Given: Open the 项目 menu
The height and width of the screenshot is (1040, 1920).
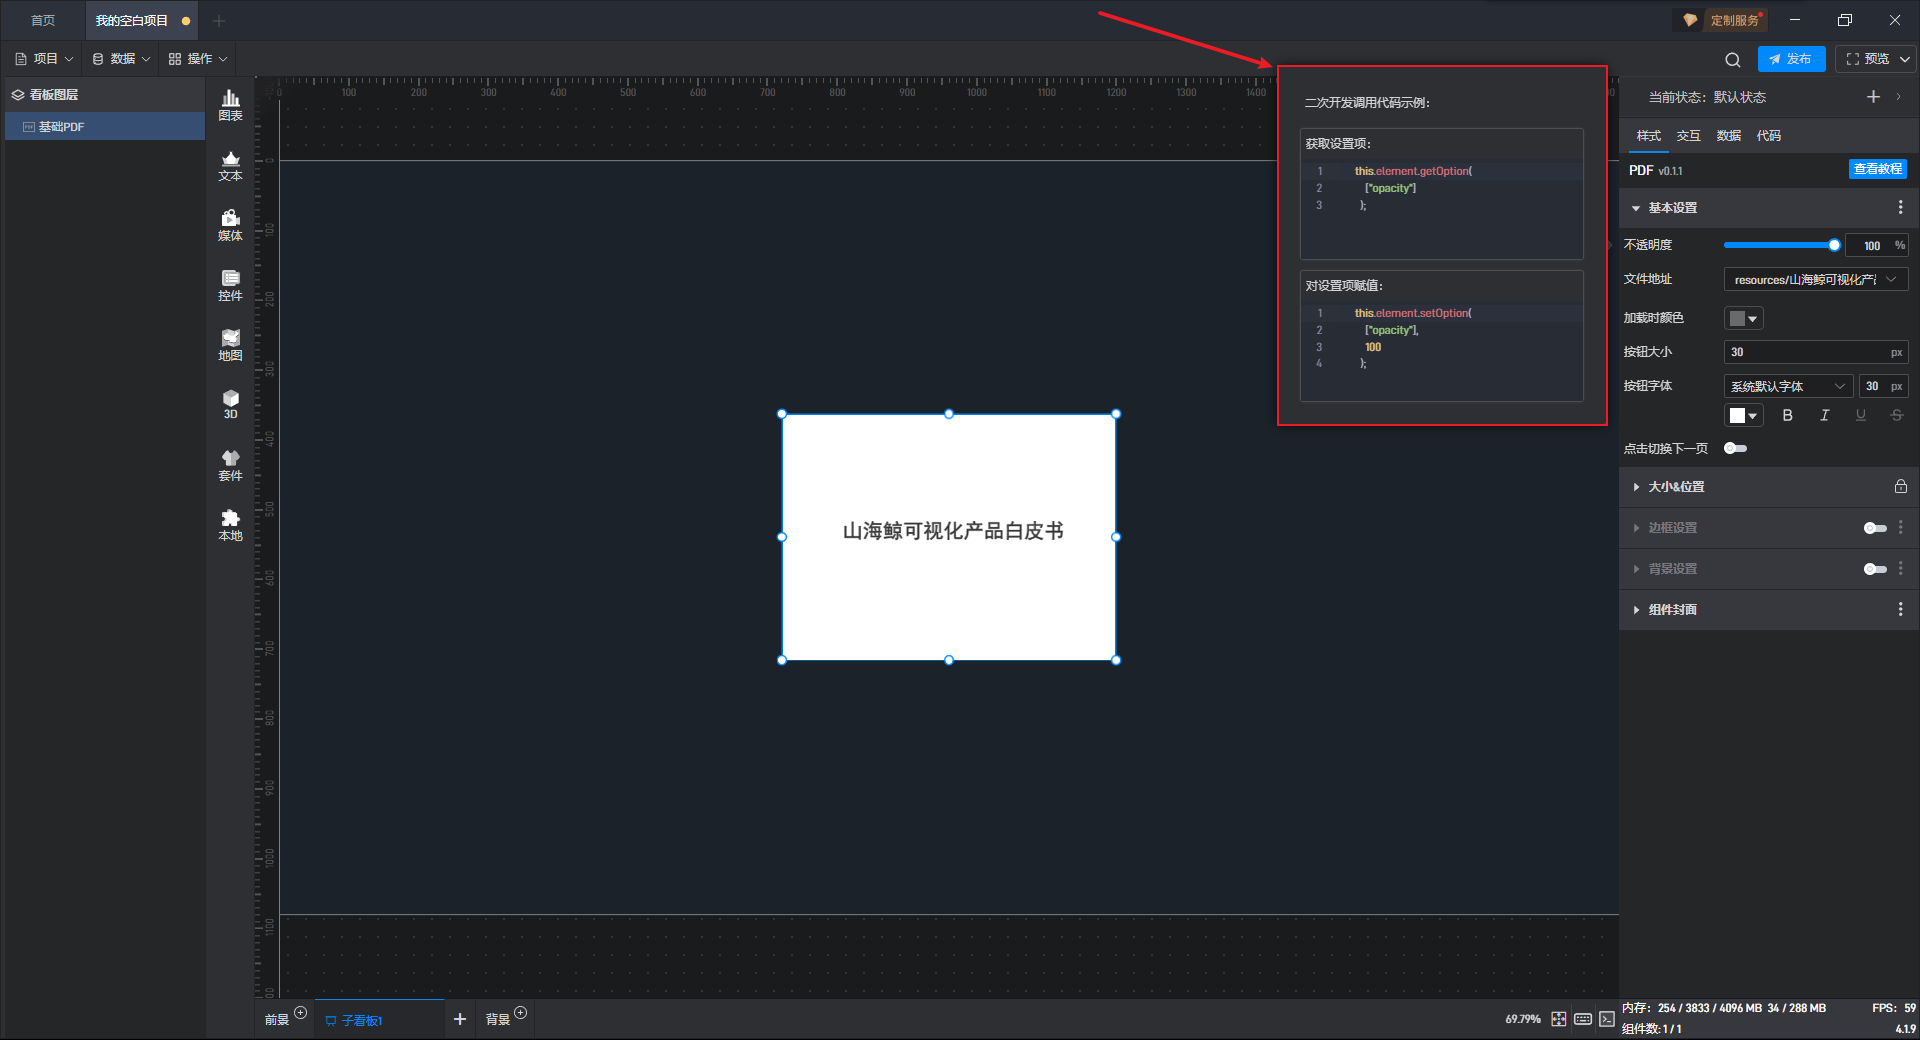Looking at the screenshot, I should [x=44, y=59].
